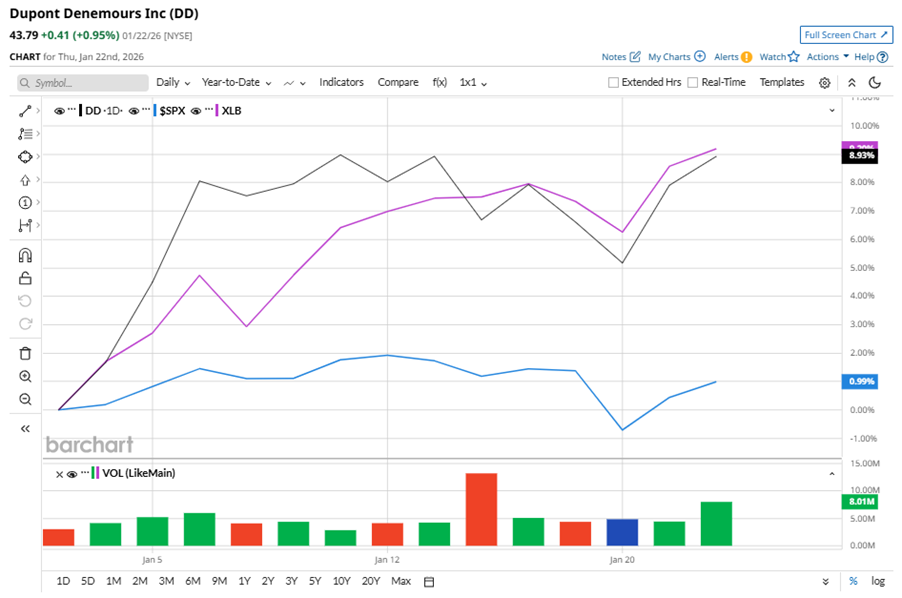Open the XLB series options dots
This screenshot has width=902, height=598.
point(208,110)
